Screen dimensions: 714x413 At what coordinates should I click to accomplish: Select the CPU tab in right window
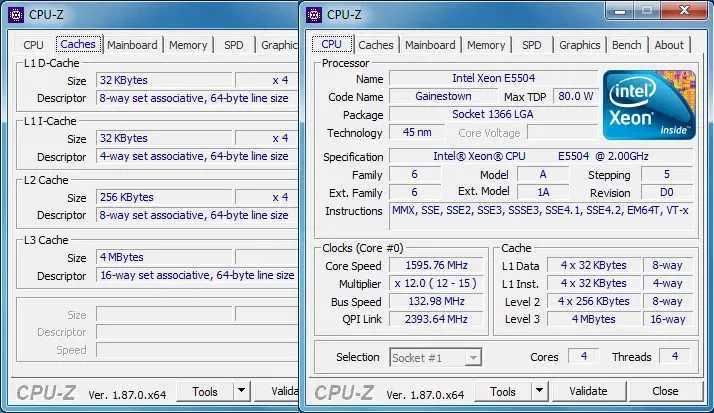332,44
